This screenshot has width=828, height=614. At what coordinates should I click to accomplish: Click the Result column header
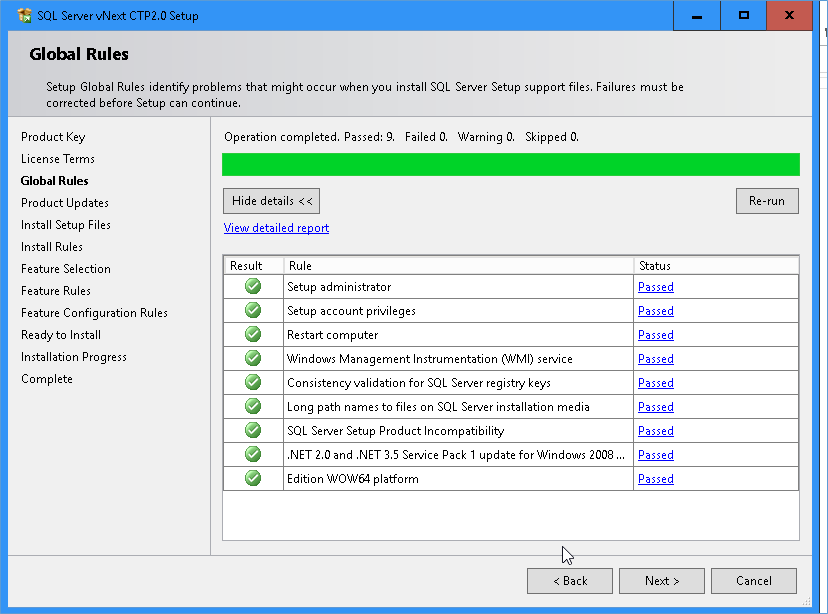[253, 266]
